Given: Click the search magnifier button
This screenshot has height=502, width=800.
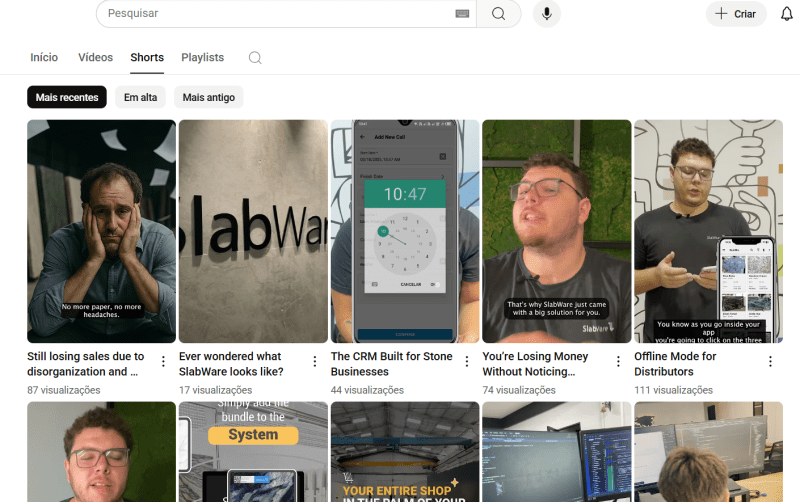Looking at the screenshot, I should pos(498,14).
